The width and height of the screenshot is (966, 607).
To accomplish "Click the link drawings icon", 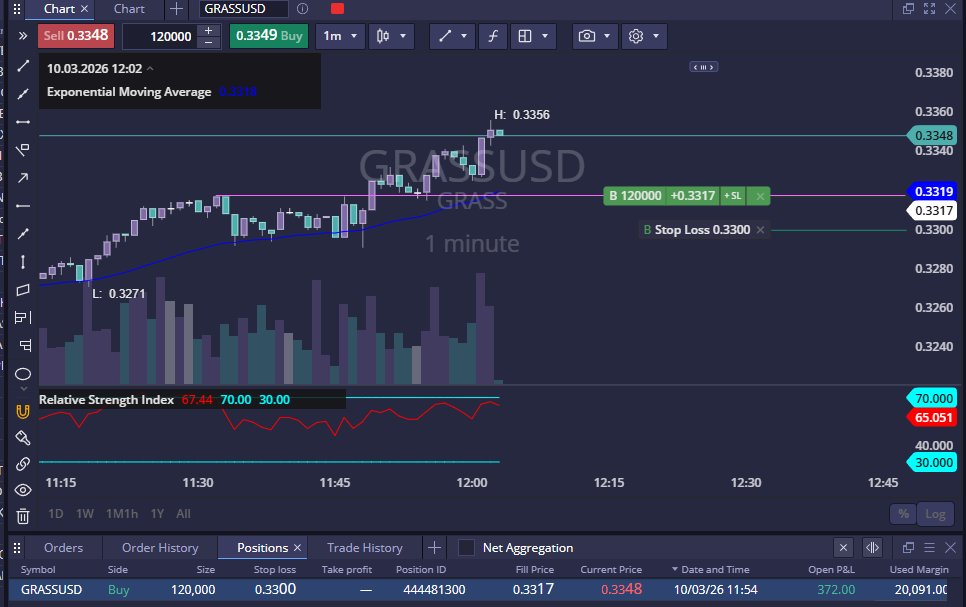I will pyautogui.click(x=23, y=464).
